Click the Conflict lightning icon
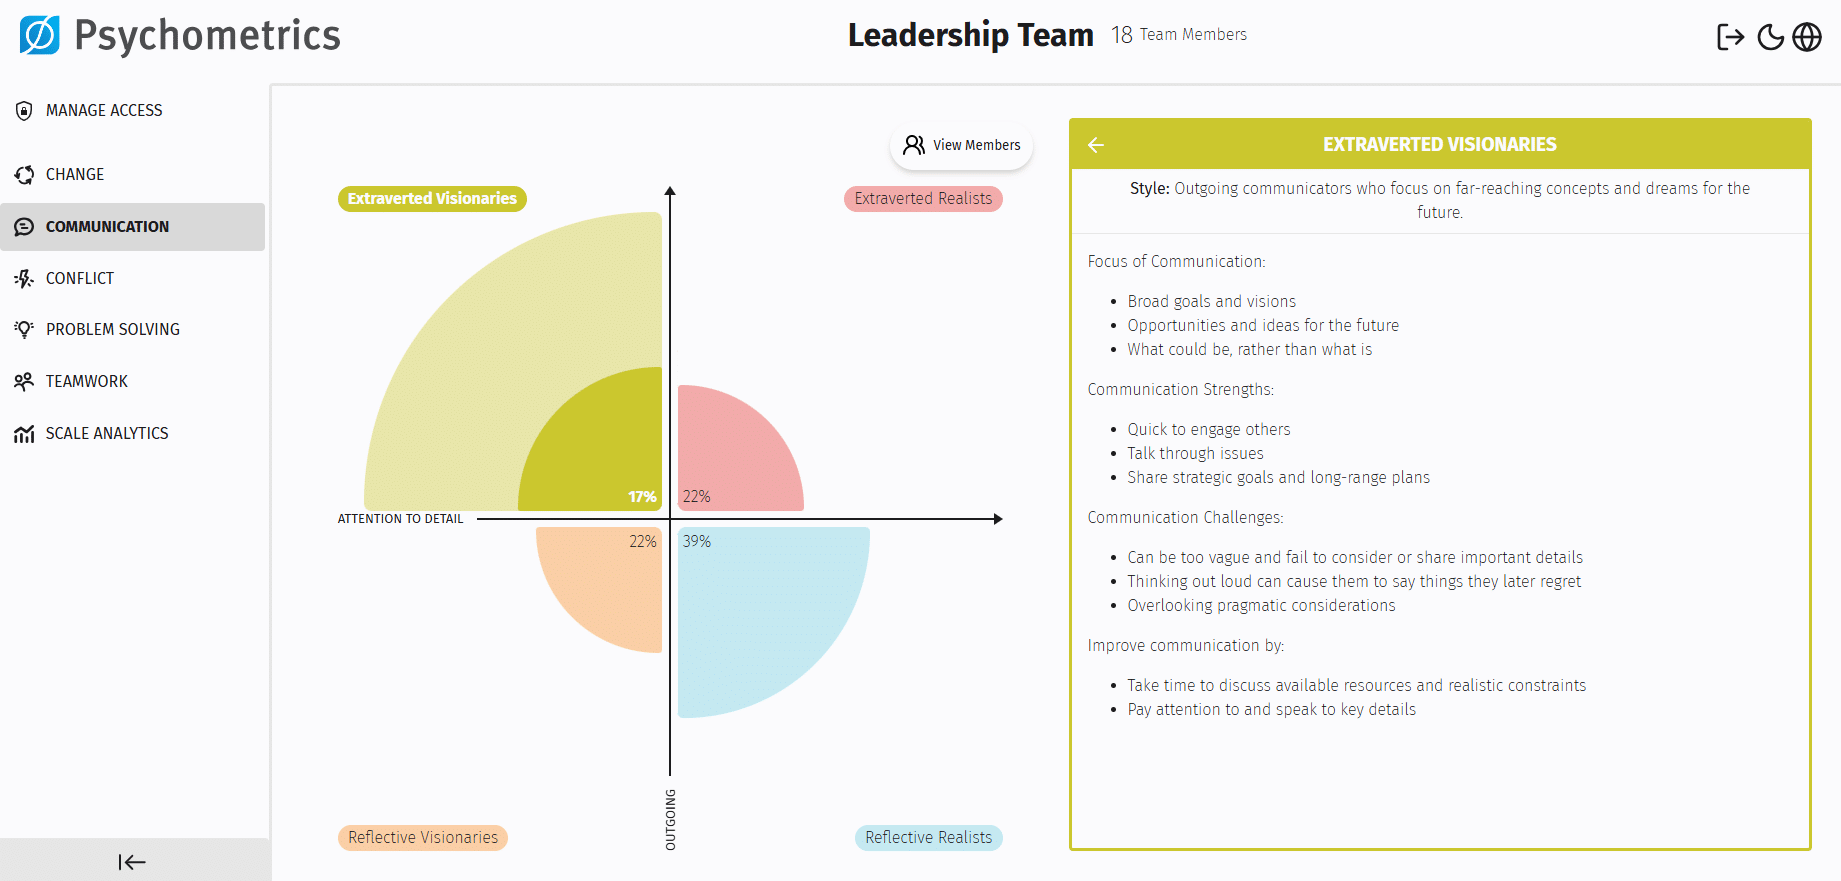 click(x=24, y=279)
